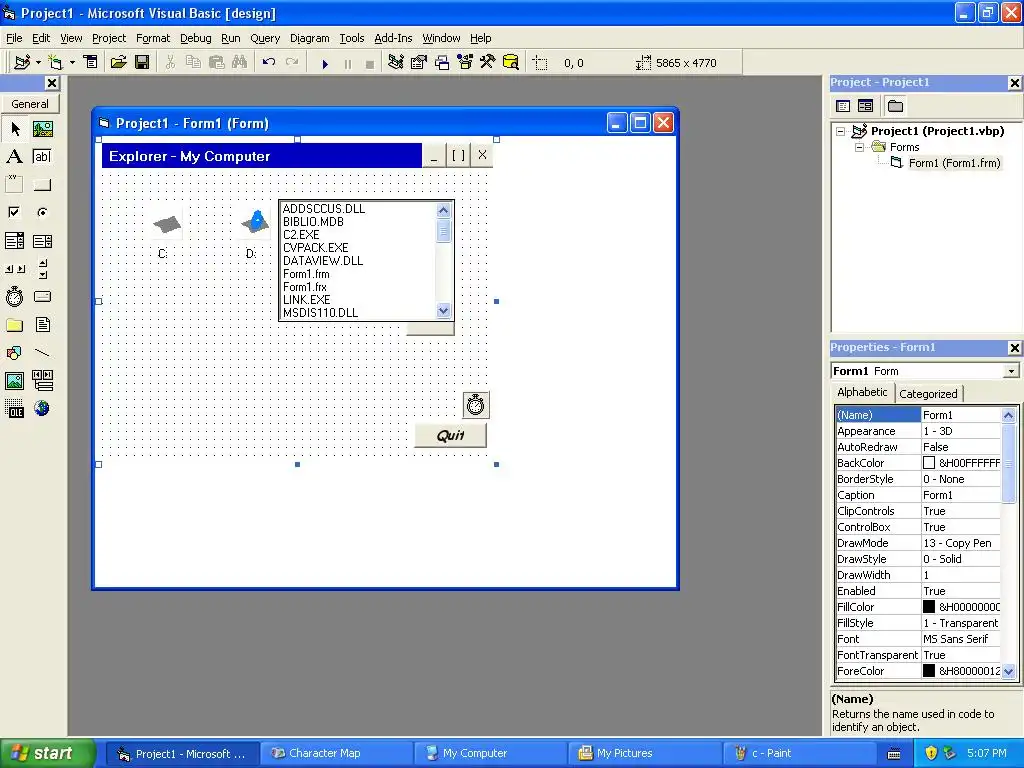
Task: Open the Add-Ins menu
Action: pos(393,38)
